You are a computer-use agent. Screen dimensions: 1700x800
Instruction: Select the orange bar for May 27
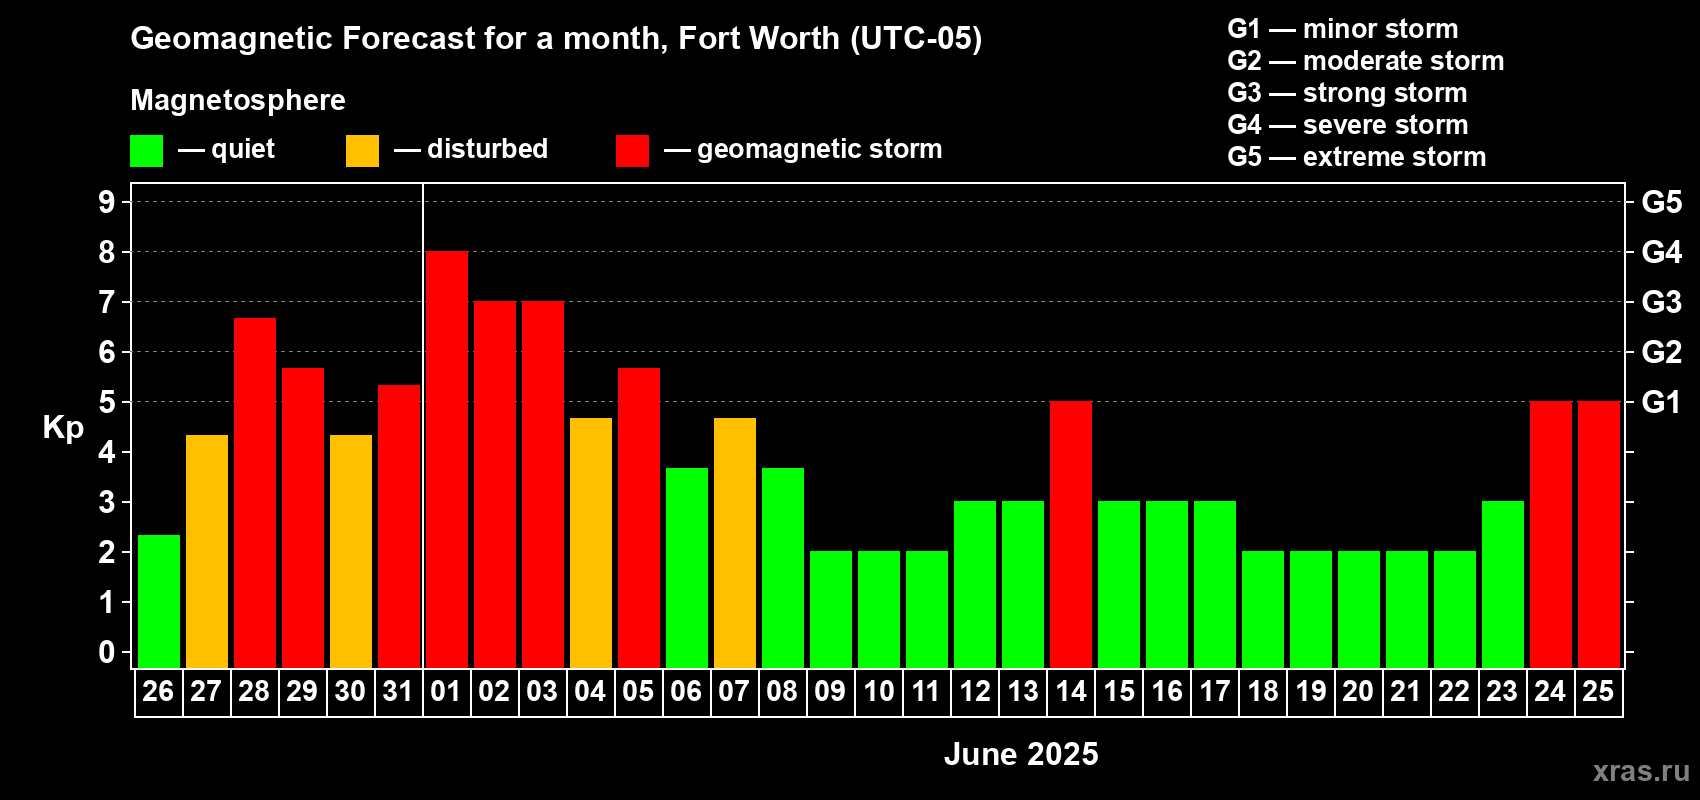(207, 551)
